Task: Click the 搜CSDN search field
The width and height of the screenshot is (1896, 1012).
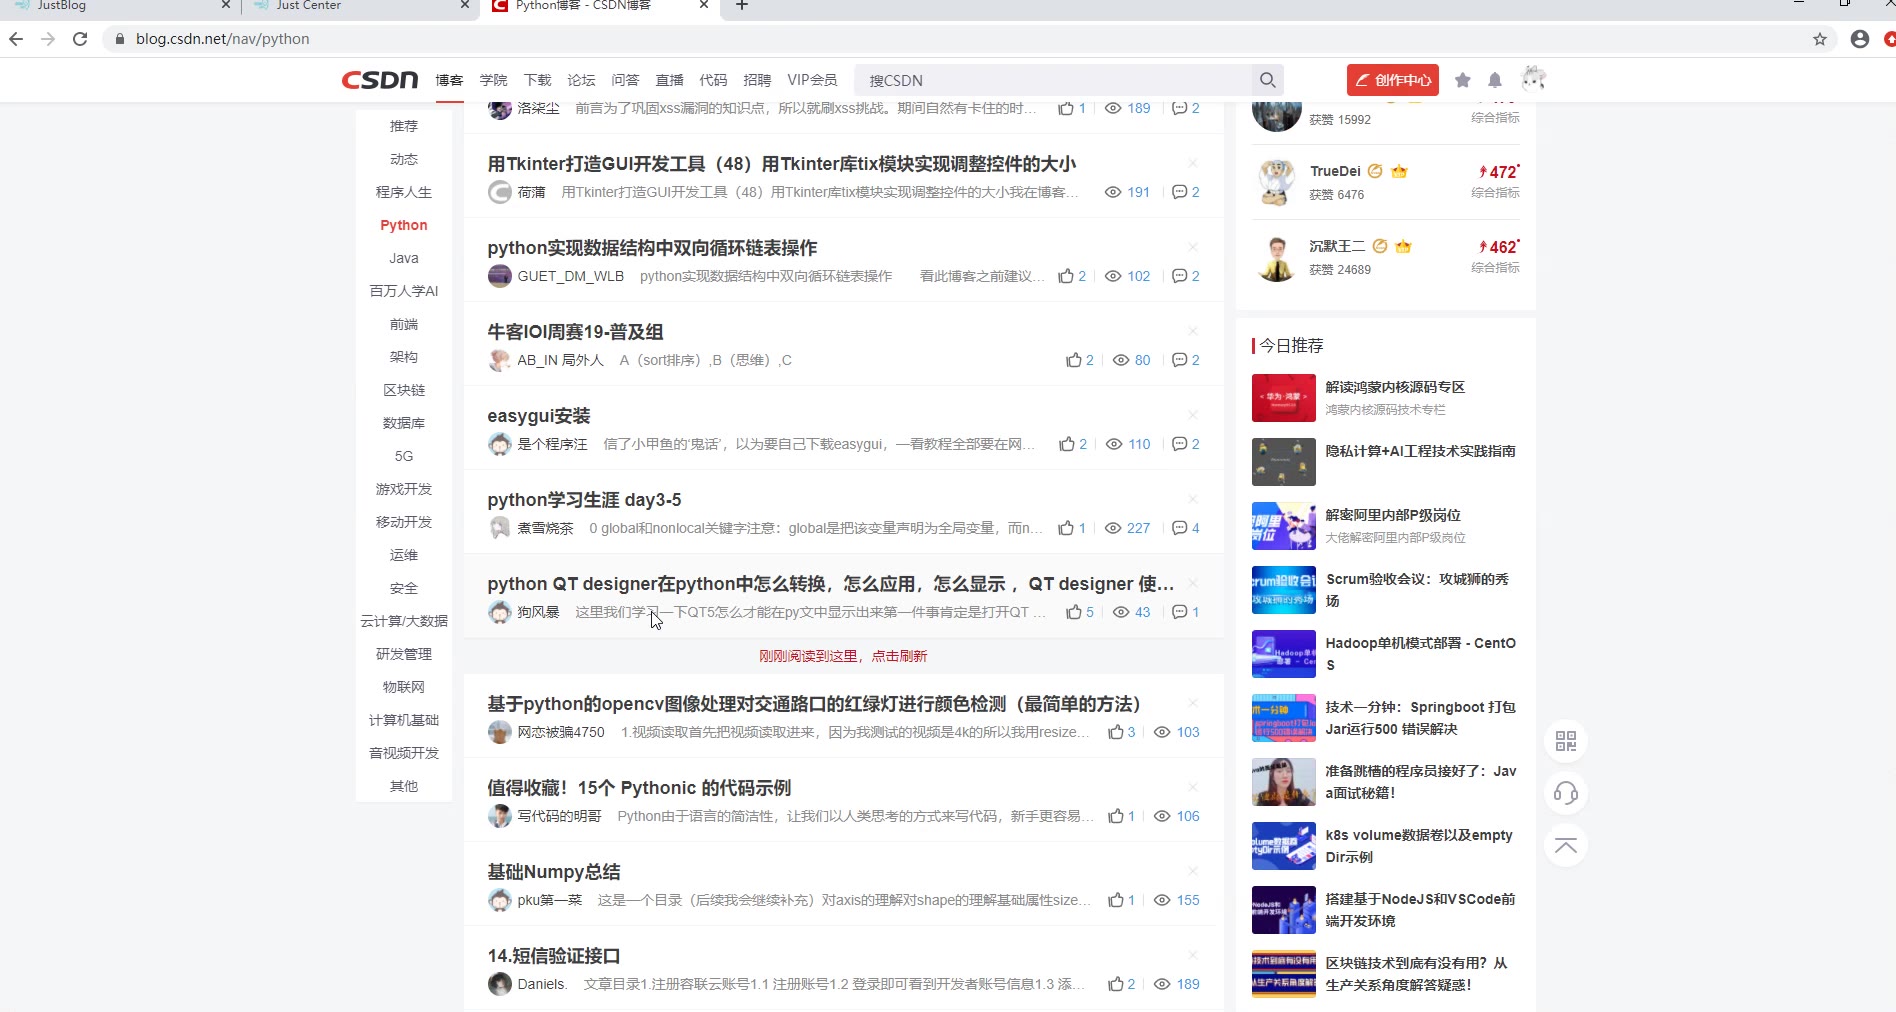Action: pos(1054,80)
